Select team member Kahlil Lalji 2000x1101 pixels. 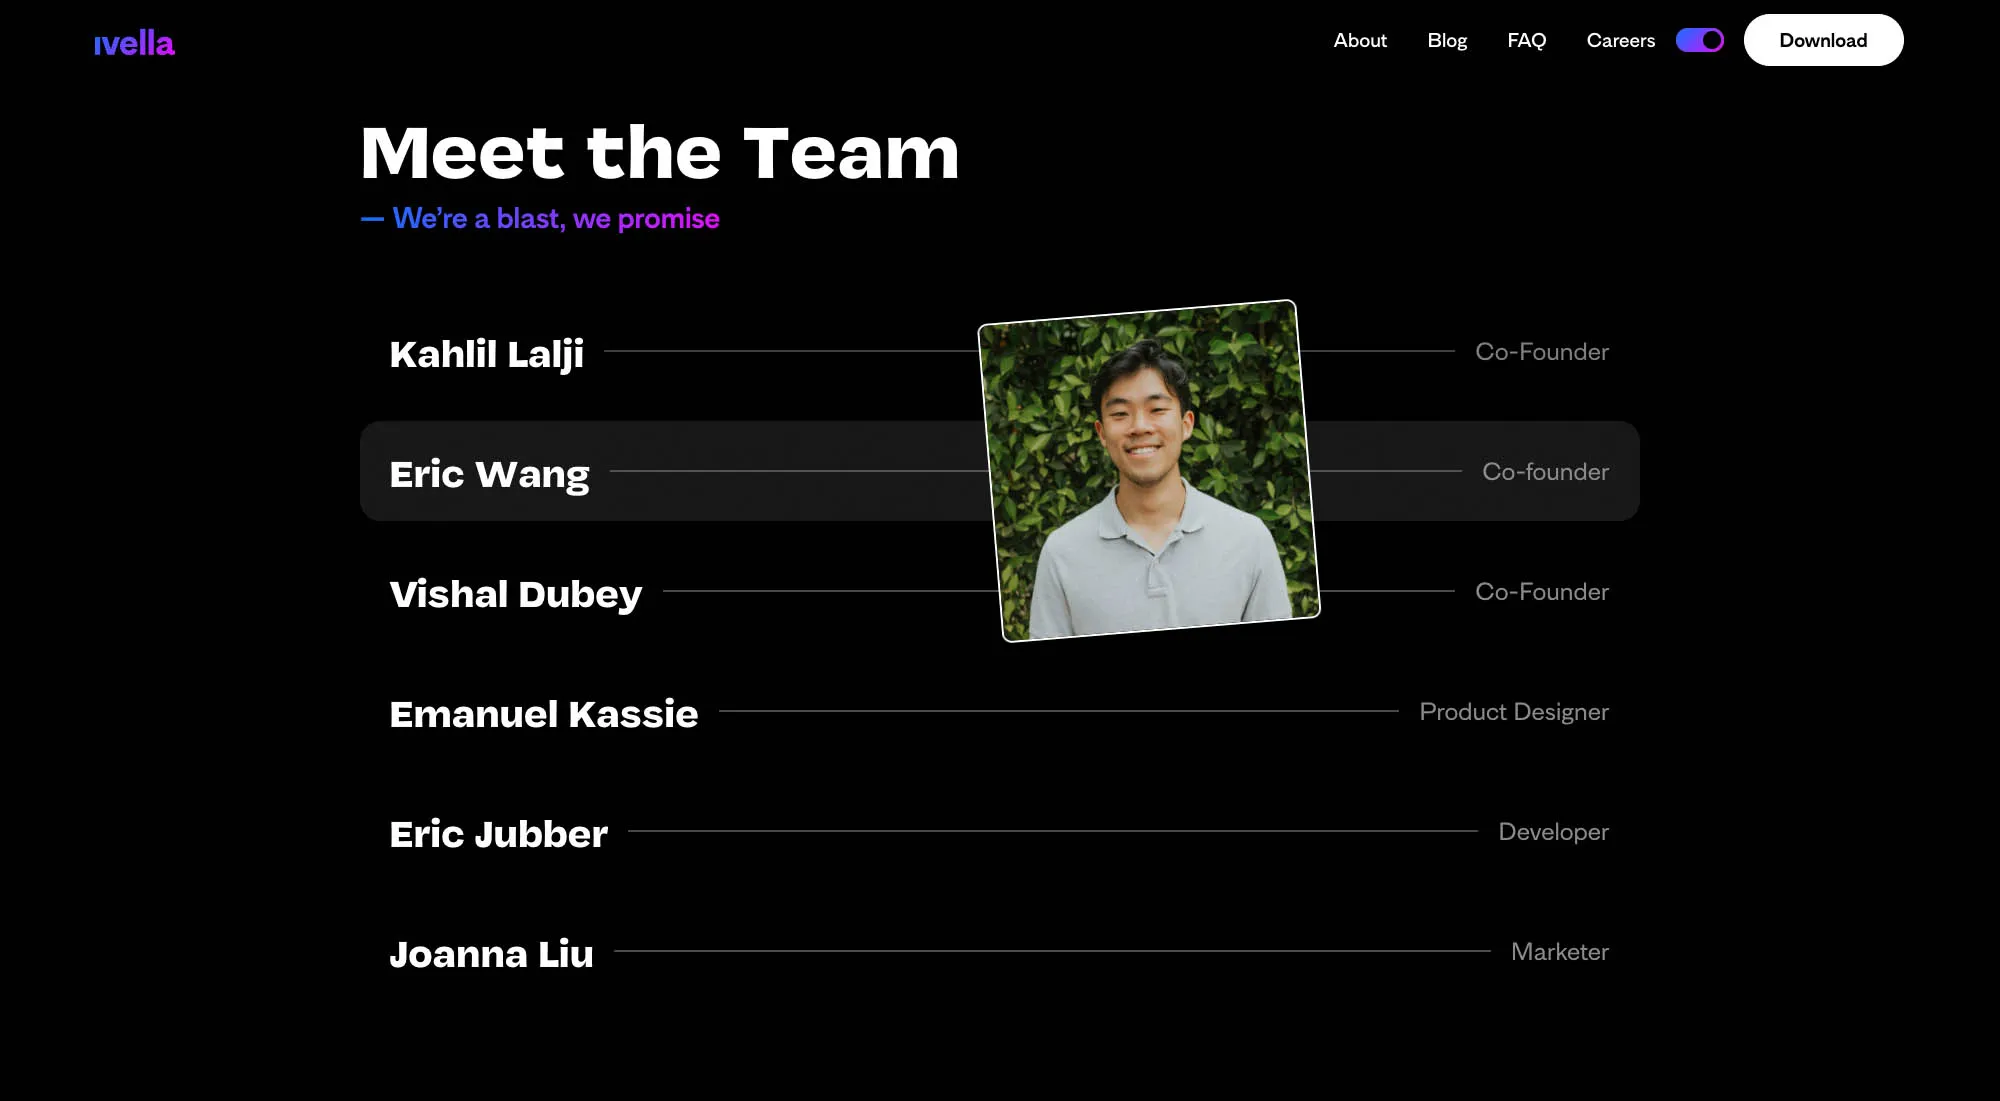[486, 353]
